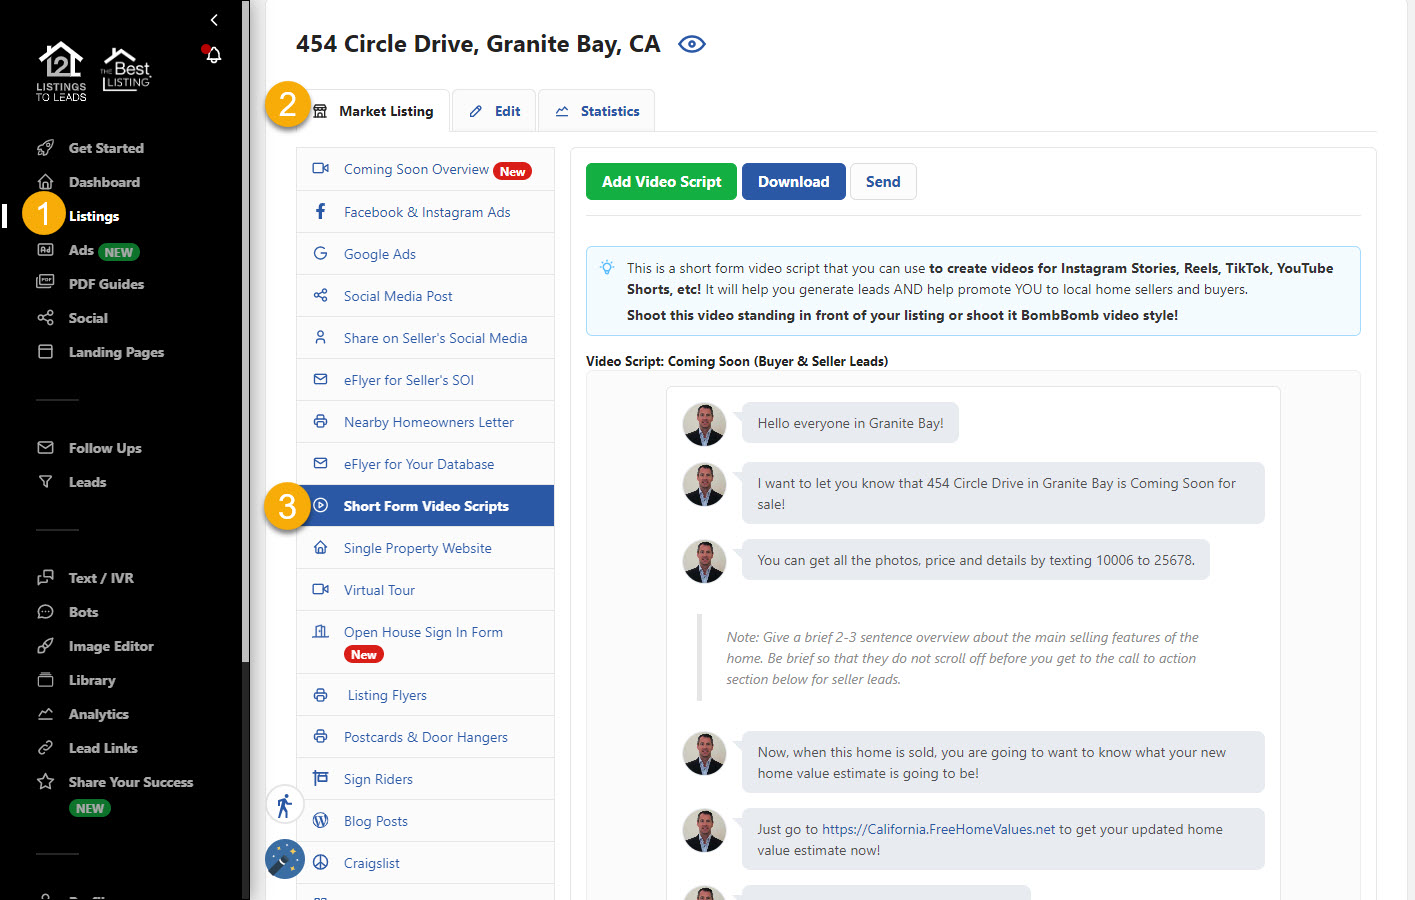Viewport: 1415px width, 900px height.
Task: Open Analytics in the left sidebar
Action: point(98,714)
